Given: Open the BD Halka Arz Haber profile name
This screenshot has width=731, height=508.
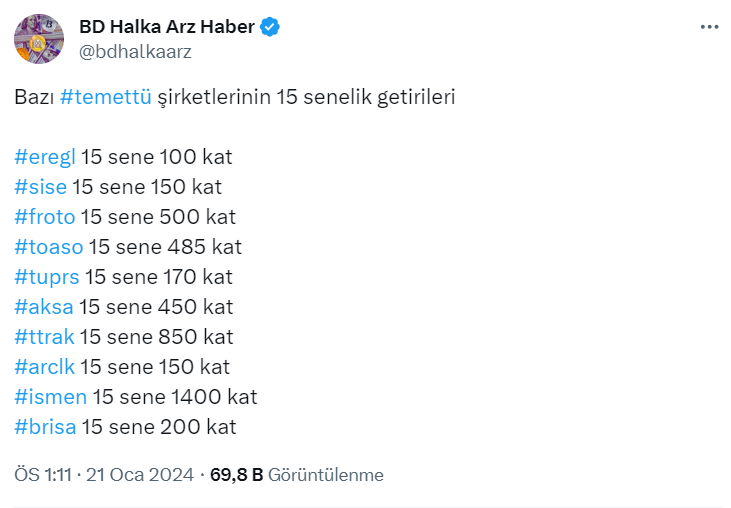Looking at the screenshot, I should [167, 28].
